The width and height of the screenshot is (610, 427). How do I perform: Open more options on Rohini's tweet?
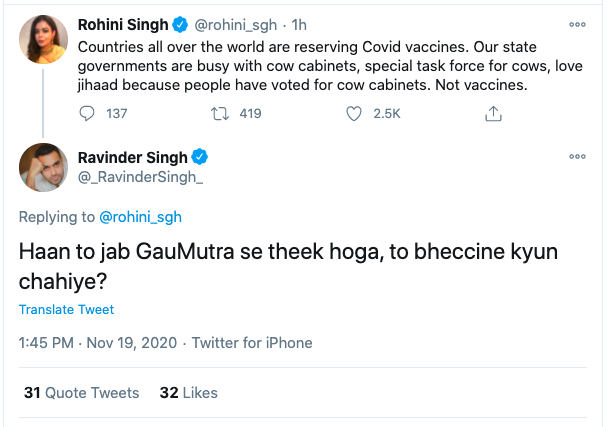(577, 24)
